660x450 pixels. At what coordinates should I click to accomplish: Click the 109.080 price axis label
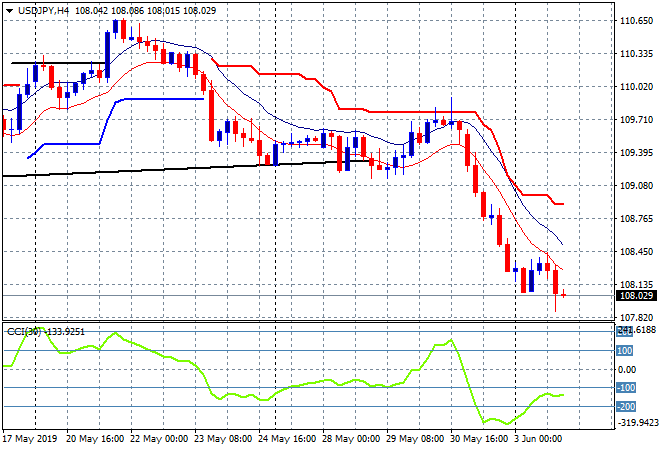(636, 185)
